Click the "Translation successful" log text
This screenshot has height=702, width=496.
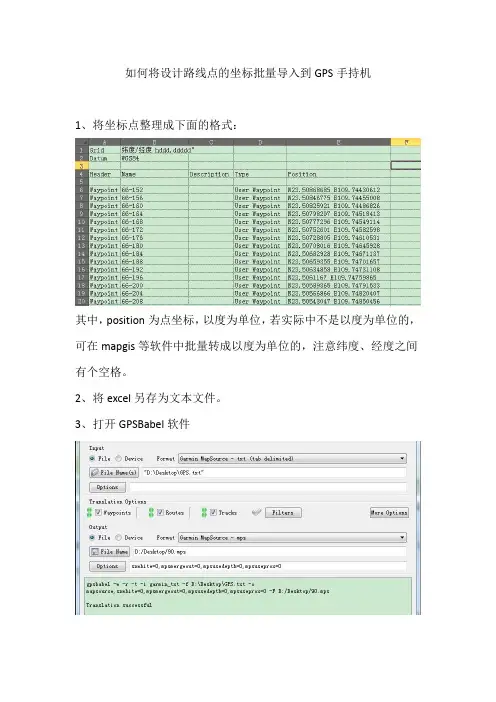(119, 605)
